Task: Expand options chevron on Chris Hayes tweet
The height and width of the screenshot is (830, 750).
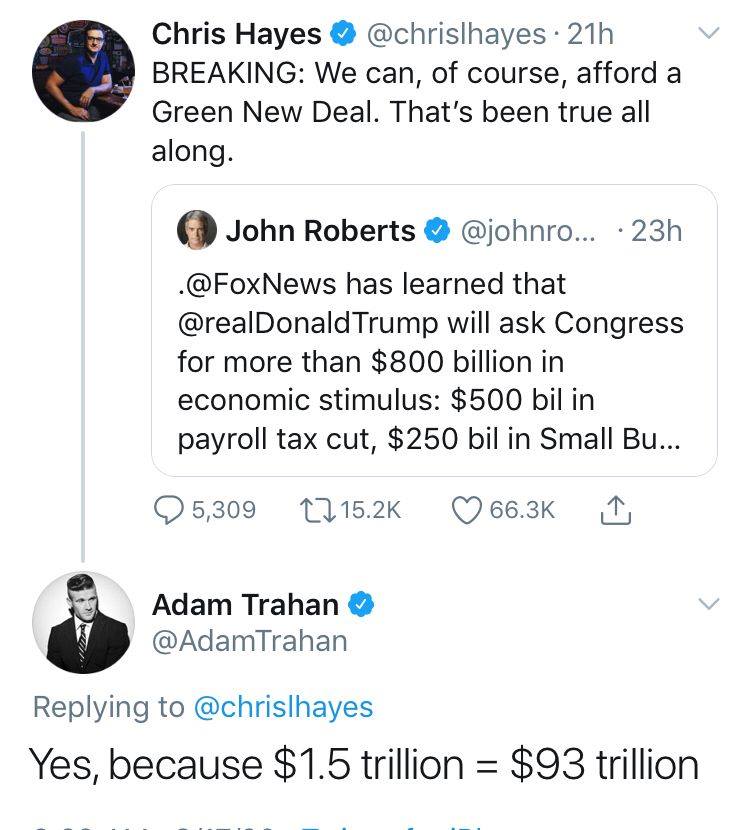Action: [x=709, y=33]
